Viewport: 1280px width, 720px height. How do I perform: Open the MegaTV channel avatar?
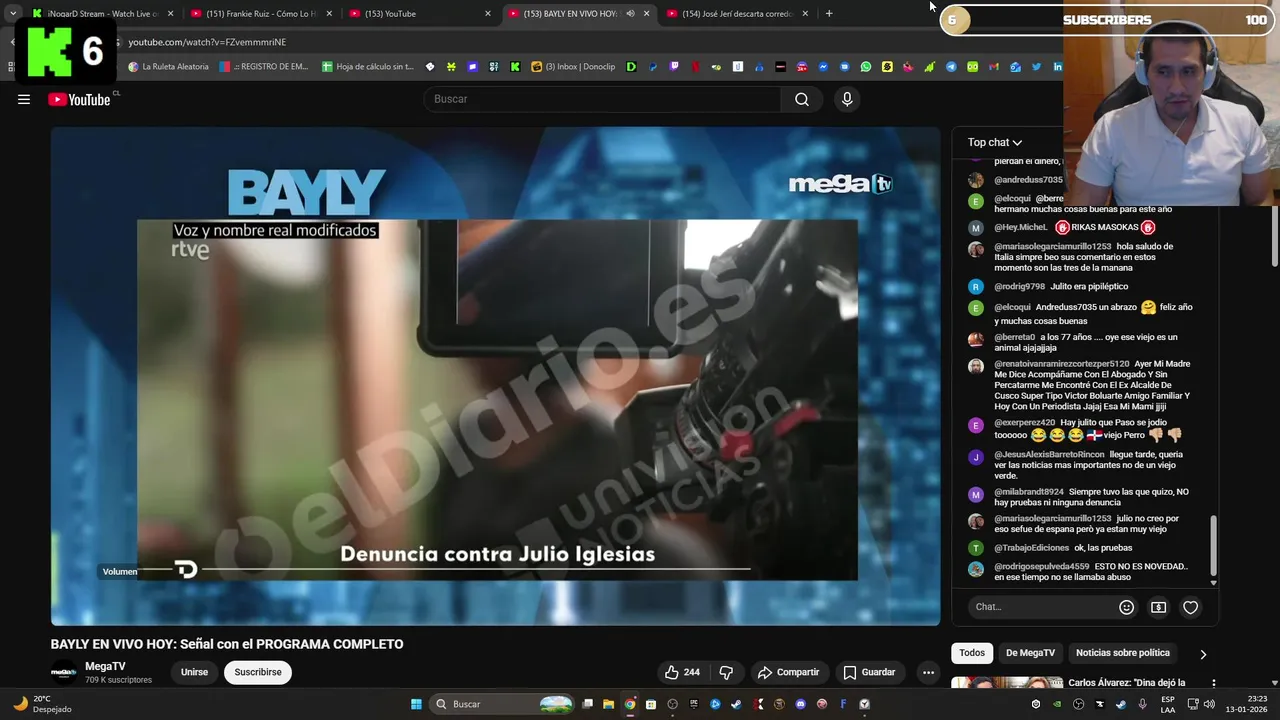[64, 672]
